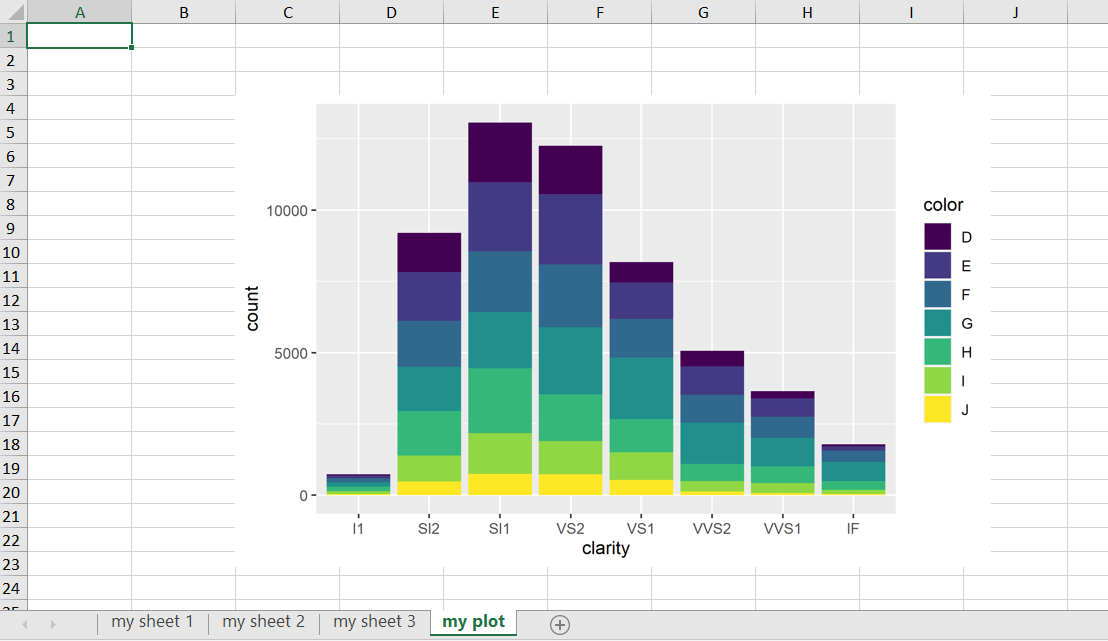Select the blue F legend swatch
The image size is (1108, 641).
pyautogui.click(x=936, y=295)
